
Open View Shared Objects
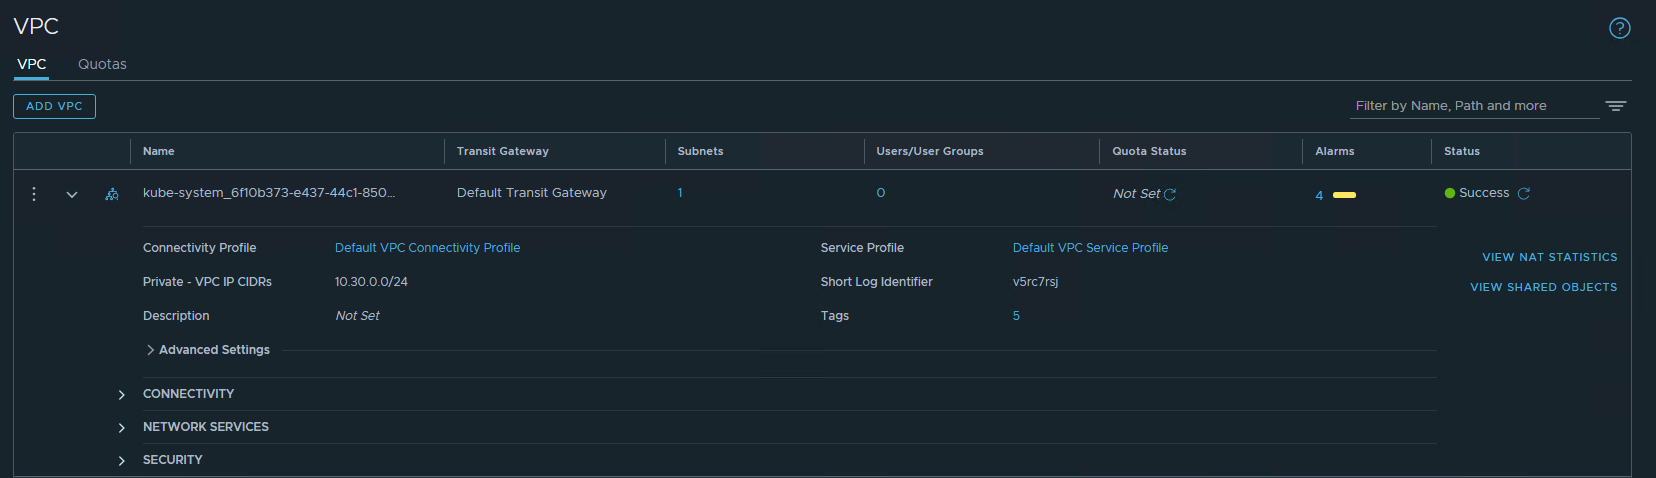pos(1543,287)
